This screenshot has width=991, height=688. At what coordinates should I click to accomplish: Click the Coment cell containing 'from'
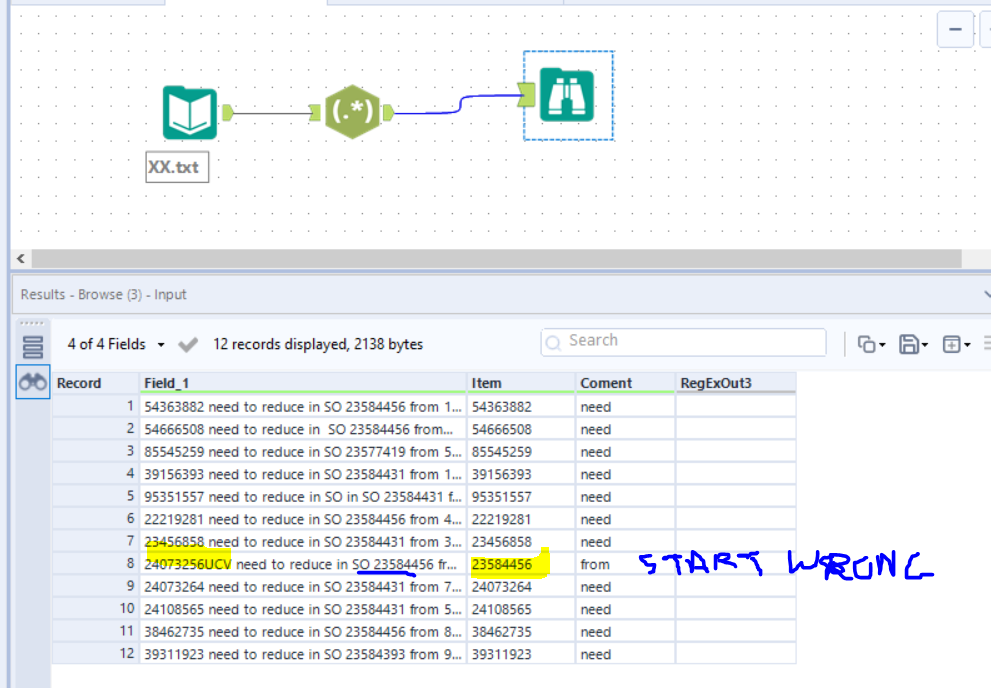[x=625, y=564]
